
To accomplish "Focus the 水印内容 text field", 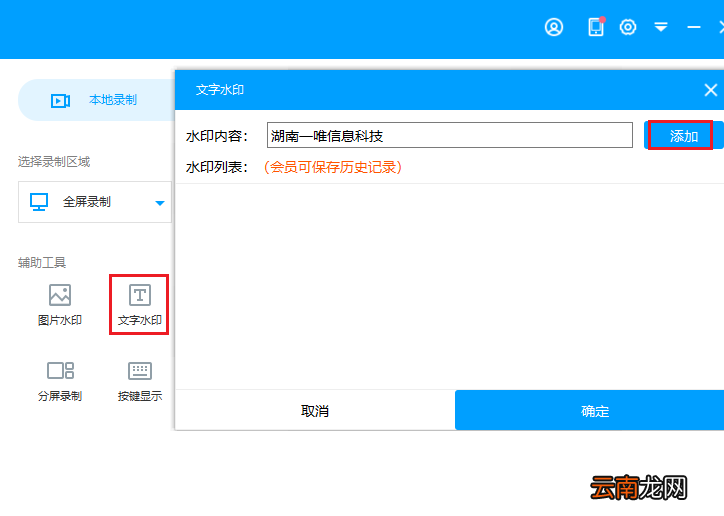I will 450,135.
